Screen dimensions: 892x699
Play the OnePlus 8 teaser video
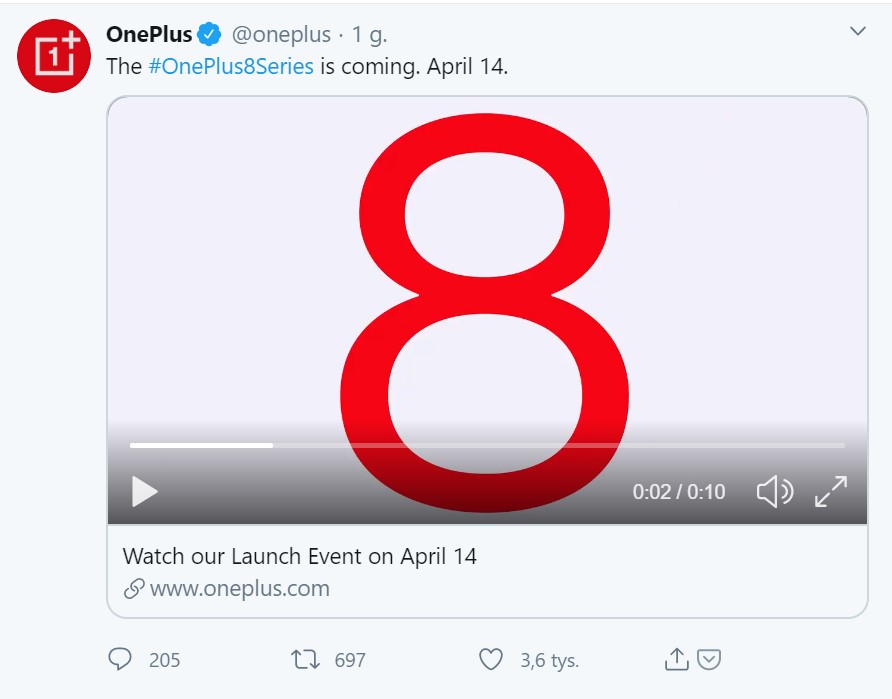144,491
